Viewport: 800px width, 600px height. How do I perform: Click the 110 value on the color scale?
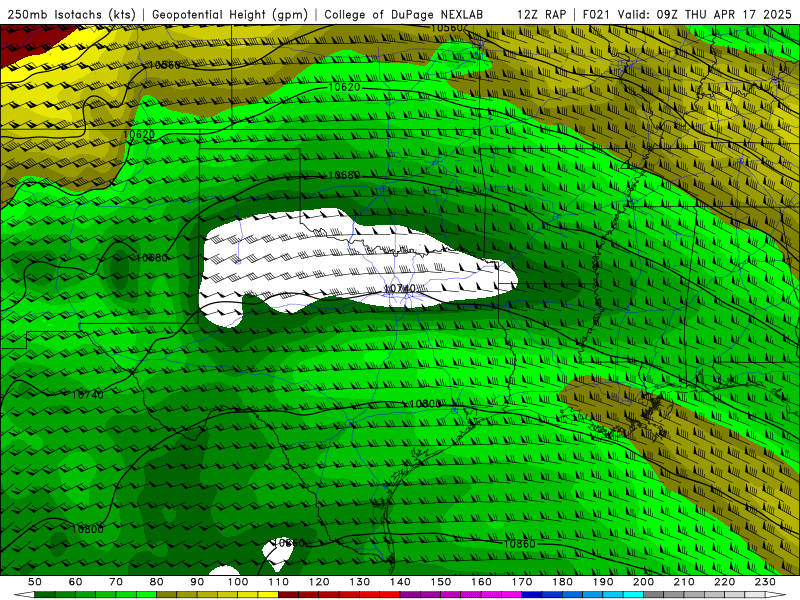(x=279, y=582)
